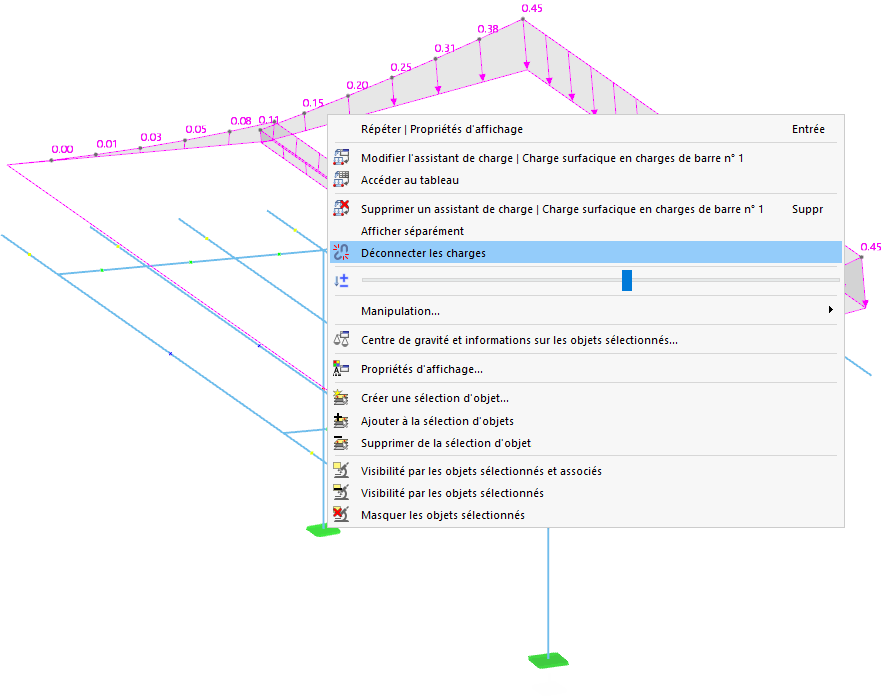This screenshot has height=696, width=881.
Task: Open the Manipulation submenu
Action: (x=586, y=311)
